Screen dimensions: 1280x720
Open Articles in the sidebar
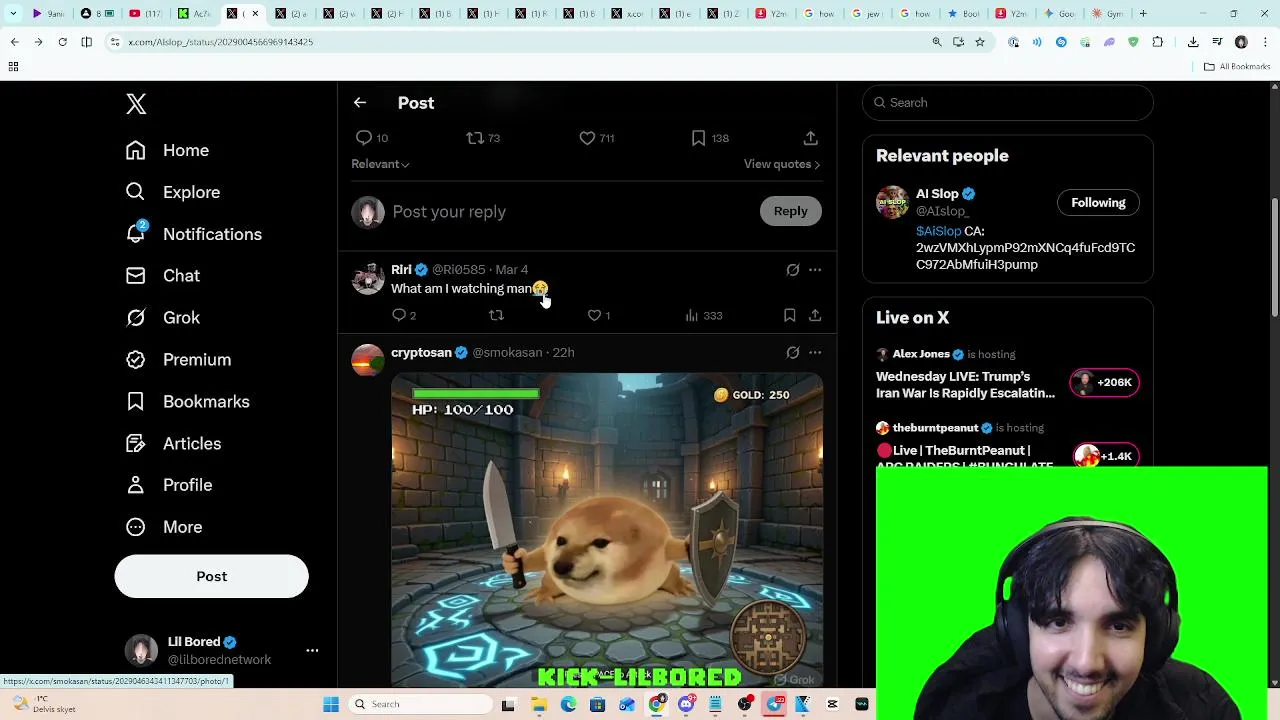point(173,444)
